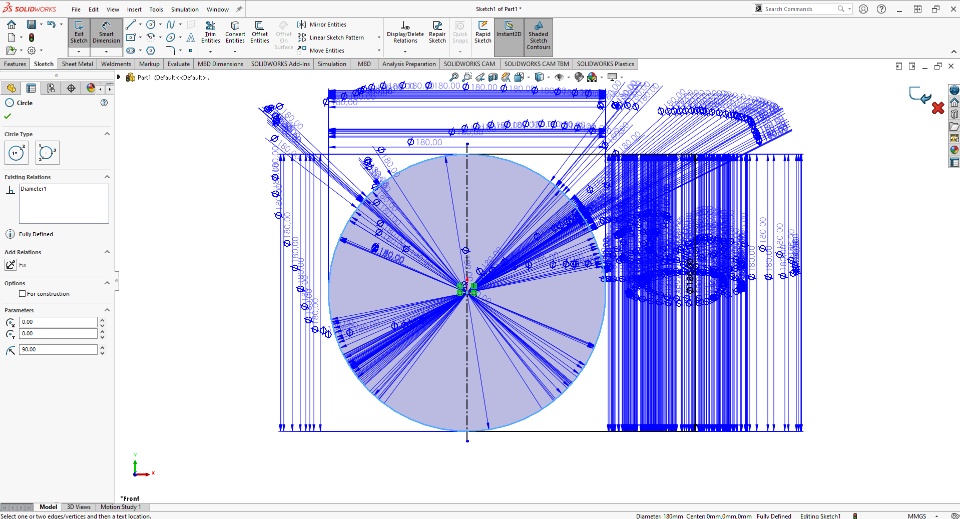Click Linear Sketch Pattern
This screenshot has height=519, width=960.
coord(331,37)
